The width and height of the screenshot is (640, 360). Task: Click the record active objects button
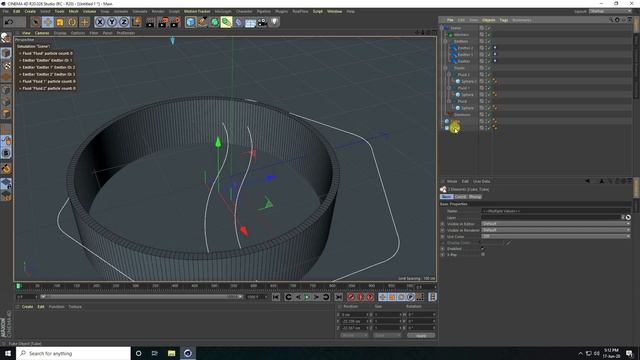351,297
